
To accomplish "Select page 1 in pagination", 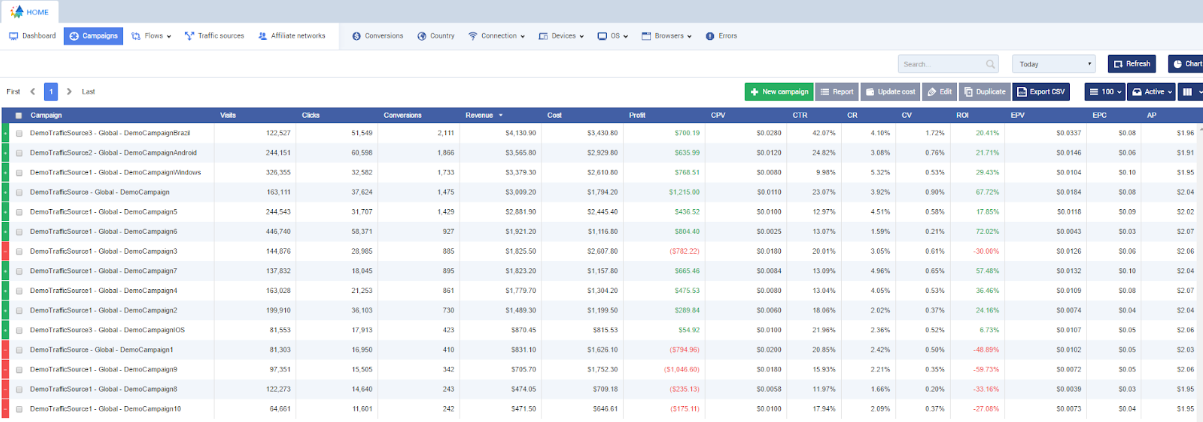I will pyautogui.click(x=51, y=91).
